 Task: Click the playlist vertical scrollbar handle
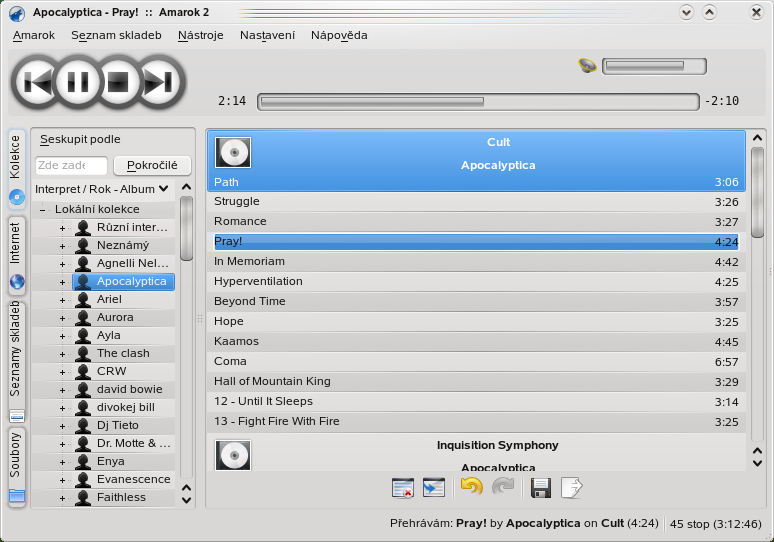click(757, 193)
